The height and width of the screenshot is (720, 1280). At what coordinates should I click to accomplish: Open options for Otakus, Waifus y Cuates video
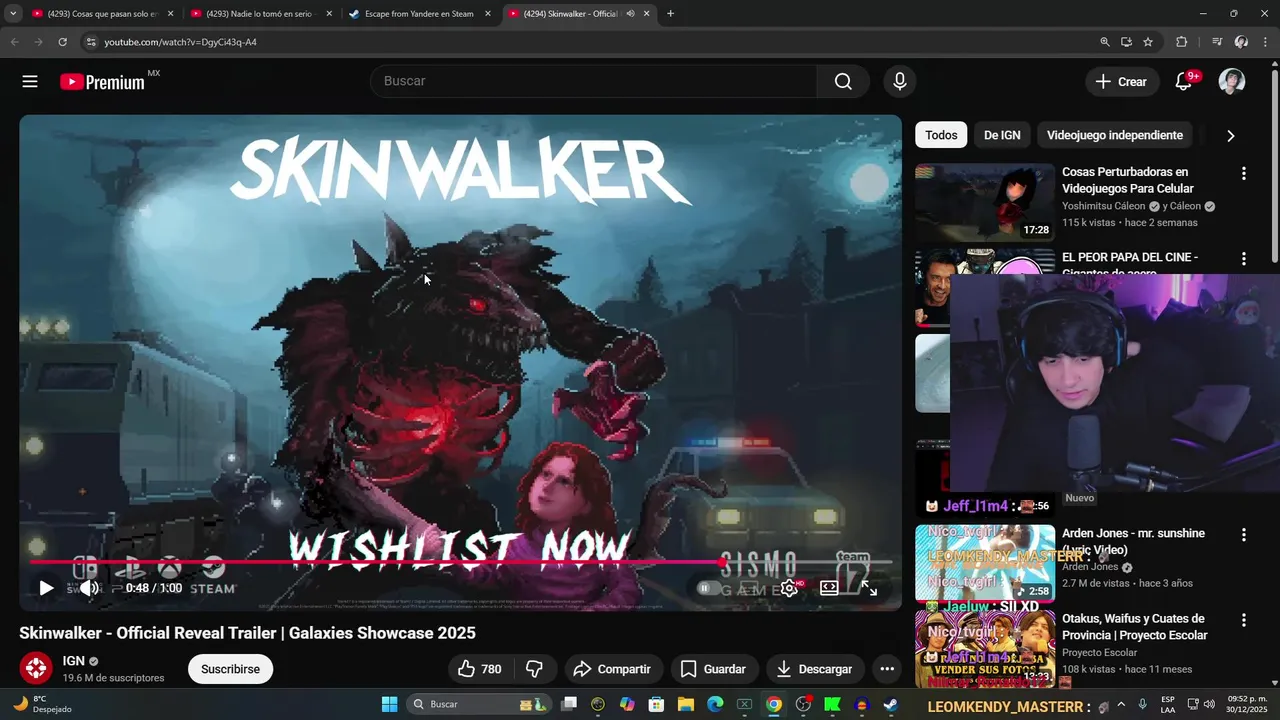[x=1244, y=620]
